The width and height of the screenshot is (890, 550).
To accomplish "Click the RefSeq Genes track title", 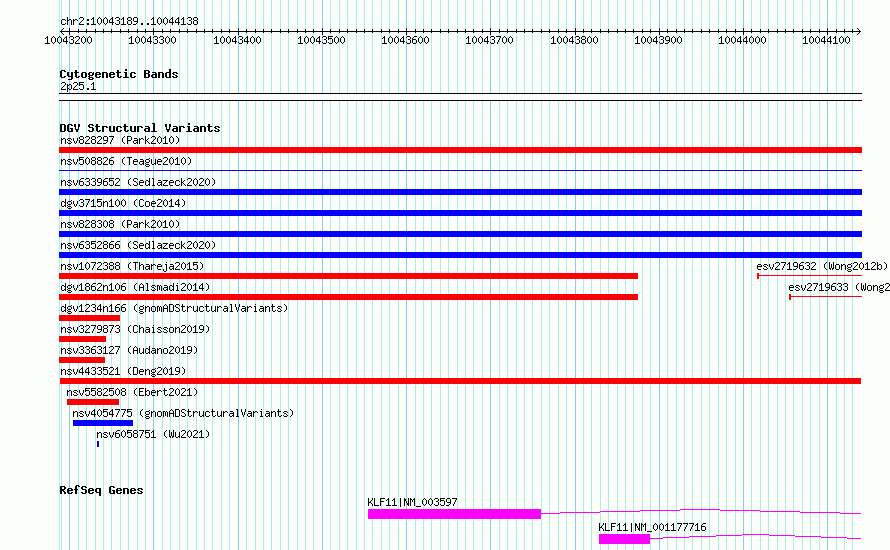I will [101, 490].
